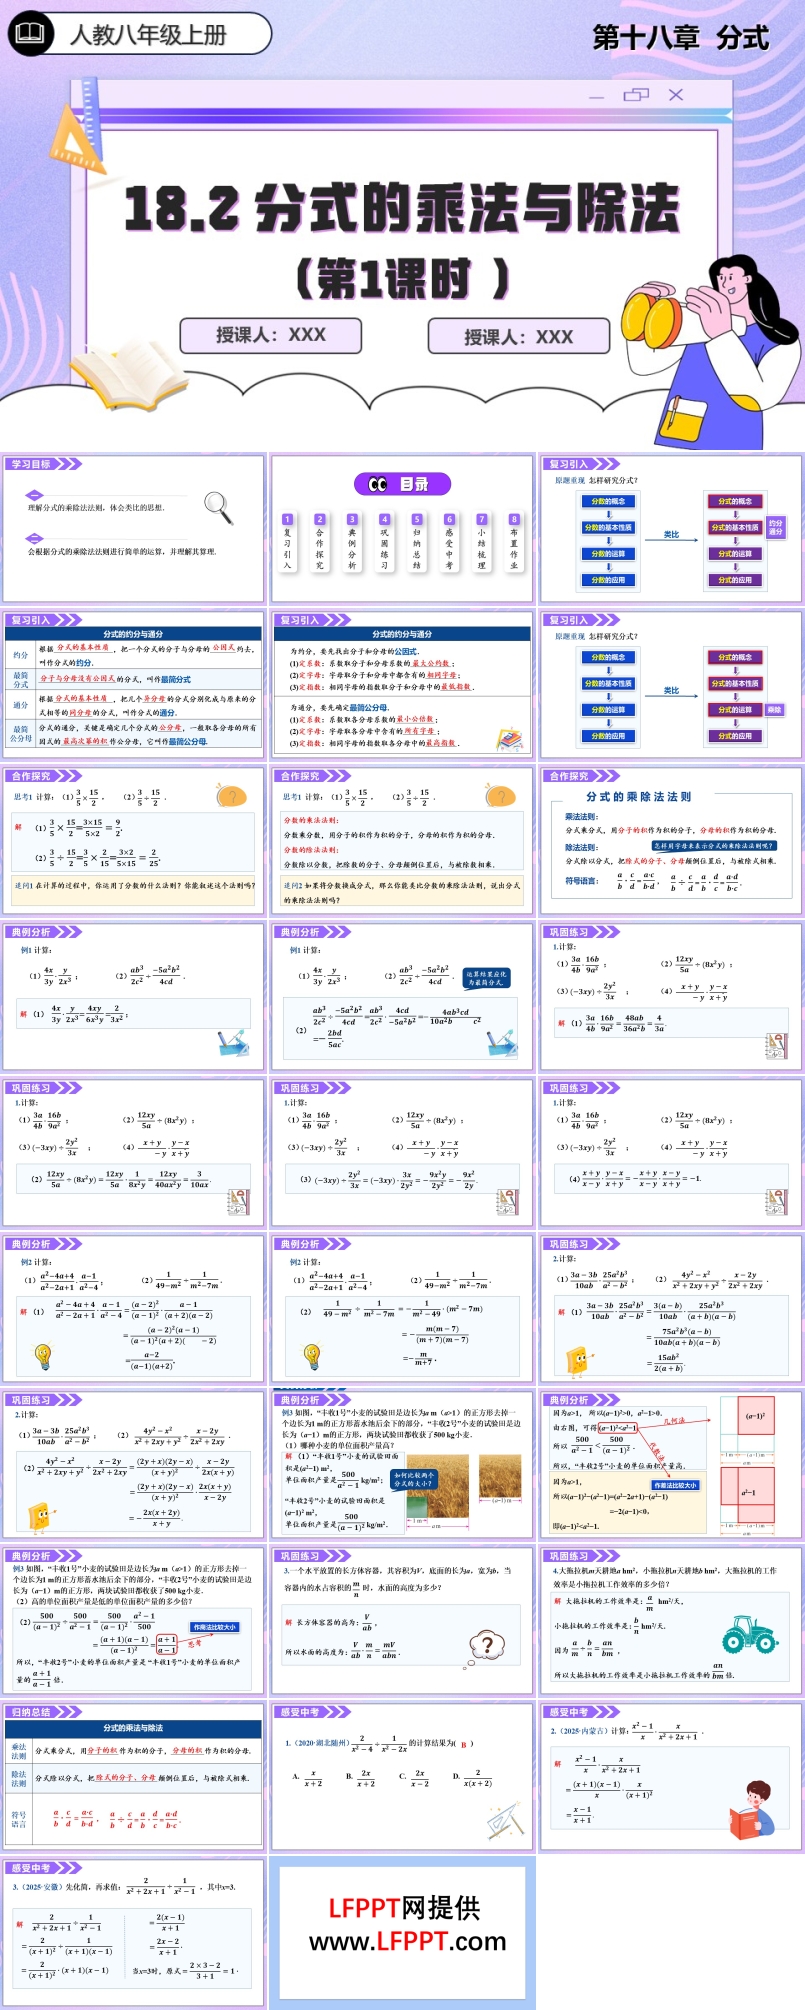The image size is (805, 2010).
Task: Select the 第十八章 分式 chapter heading
Action: 680,38
